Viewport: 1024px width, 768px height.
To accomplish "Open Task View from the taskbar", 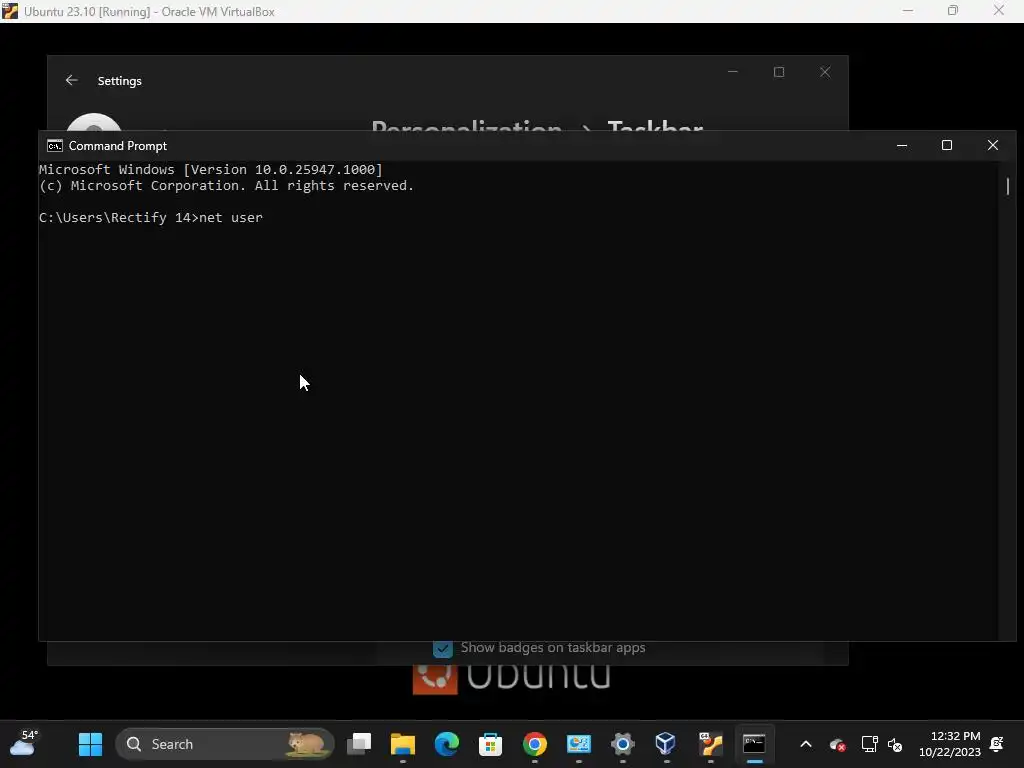I will [359, 744].
